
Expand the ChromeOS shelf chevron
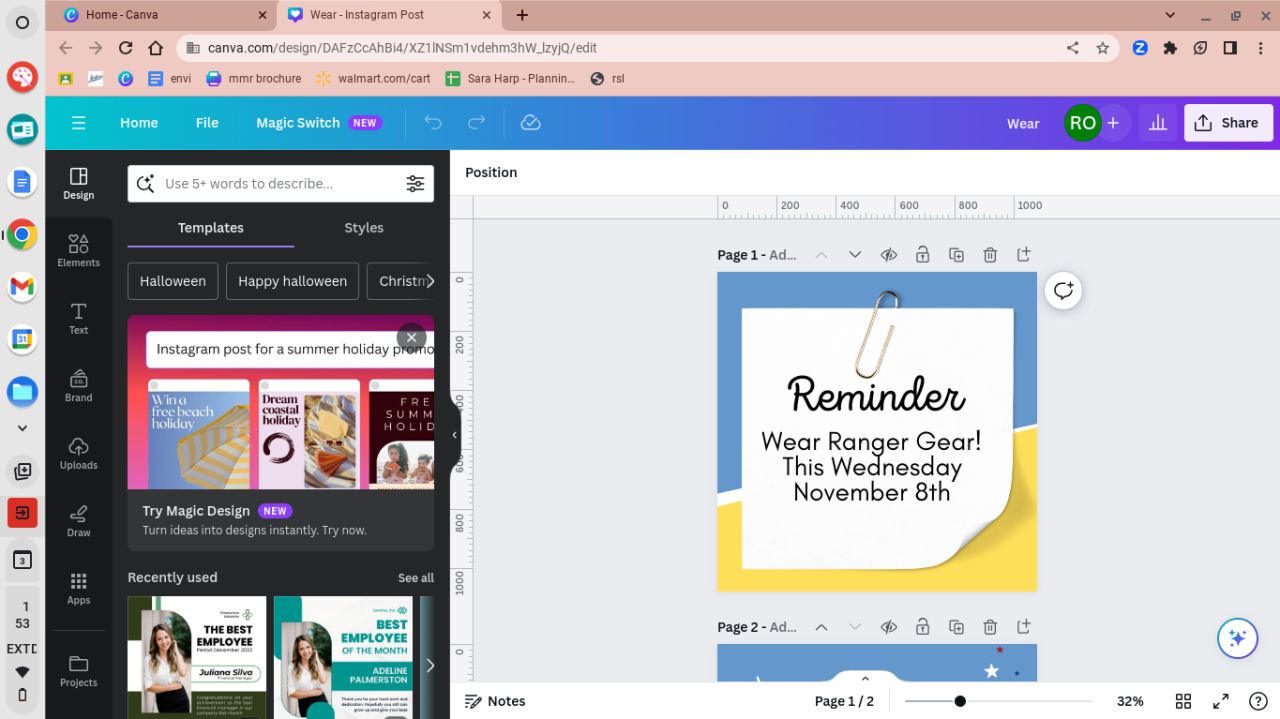[x=22, y=428]
